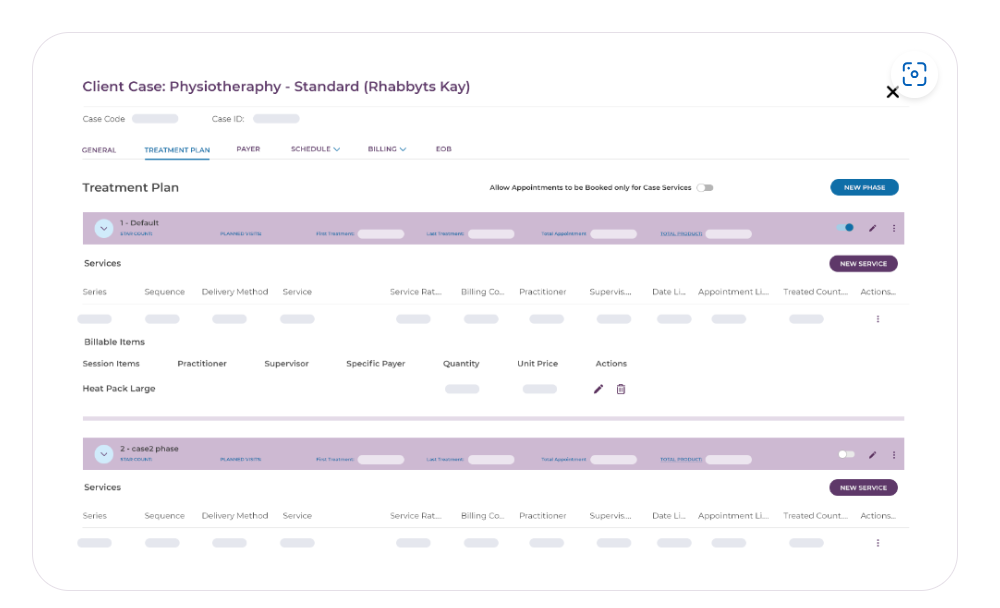Switch to the Payer tab
The height and width of the screenshot is (608, 1000).
[x=247, y=149]
